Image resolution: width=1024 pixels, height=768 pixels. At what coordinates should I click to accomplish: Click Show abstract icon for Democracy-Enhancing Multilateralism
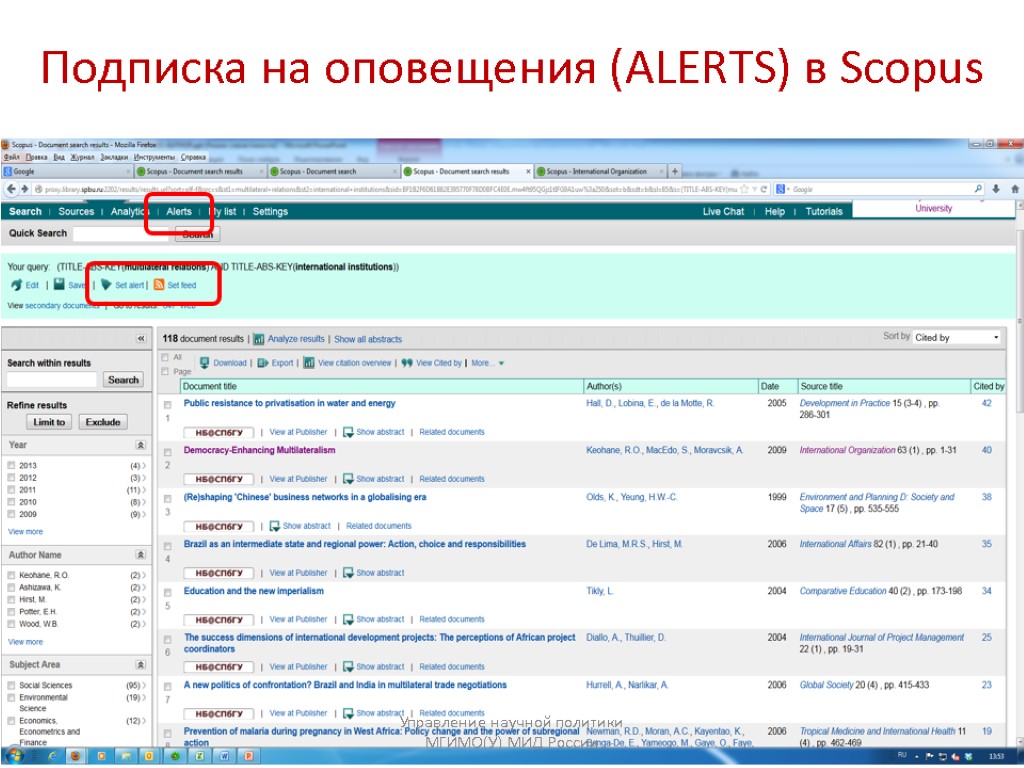[348, 479]
